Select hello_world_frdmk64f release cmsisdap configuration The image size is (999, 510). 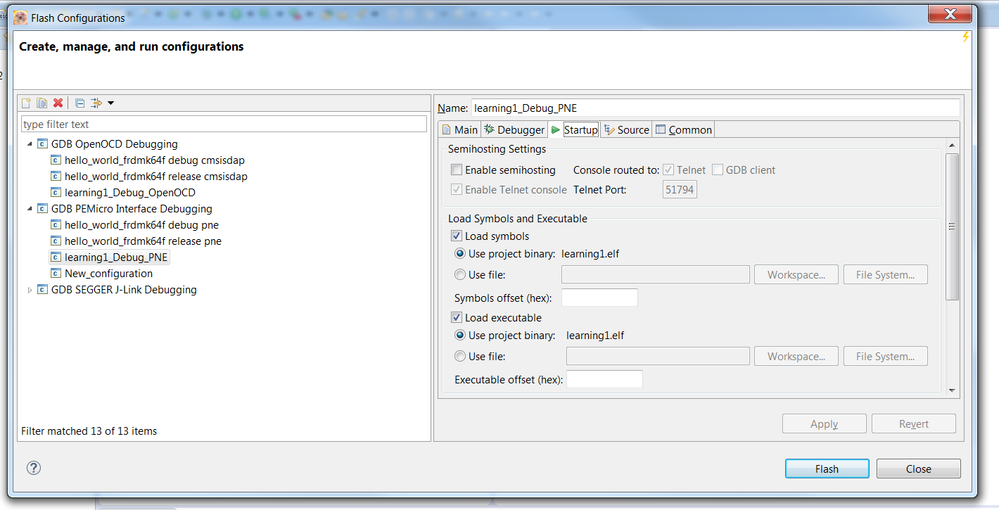point(155,177)
